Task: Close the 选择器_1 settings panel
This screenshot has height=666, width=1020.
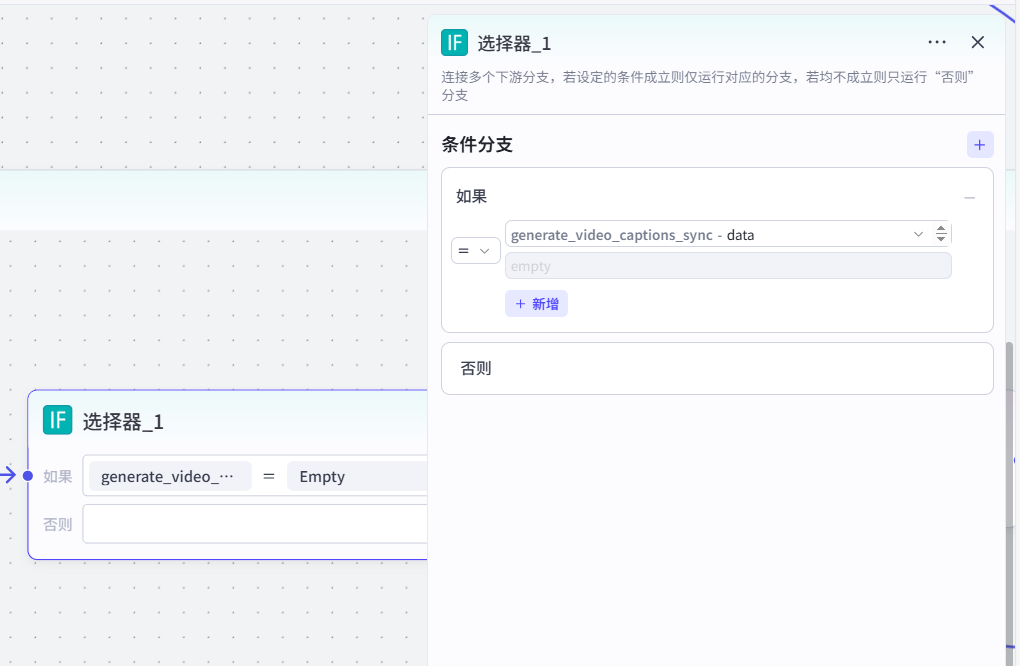Action: (x=978, y=42)
